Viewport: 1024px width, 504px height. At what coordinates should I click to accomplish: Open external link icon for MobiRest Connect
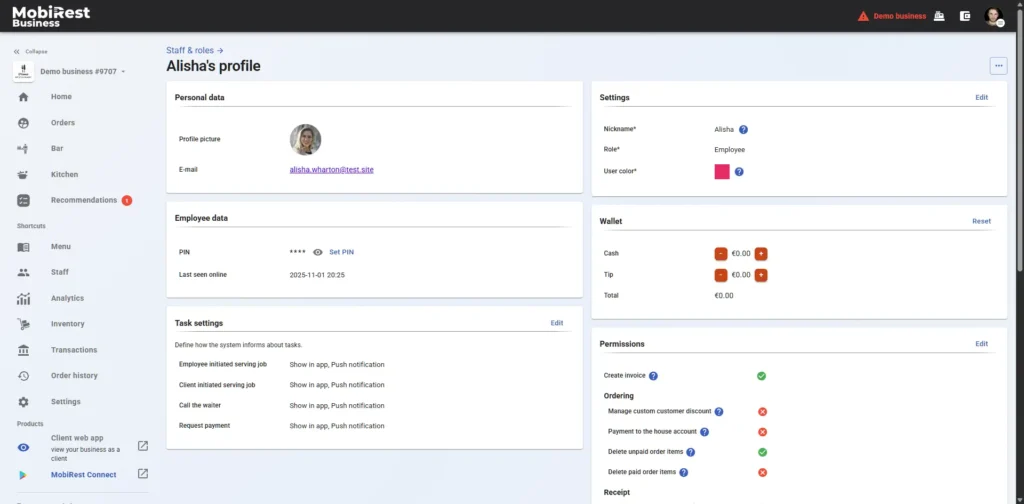pyautogui.click(x=142, y=474)
